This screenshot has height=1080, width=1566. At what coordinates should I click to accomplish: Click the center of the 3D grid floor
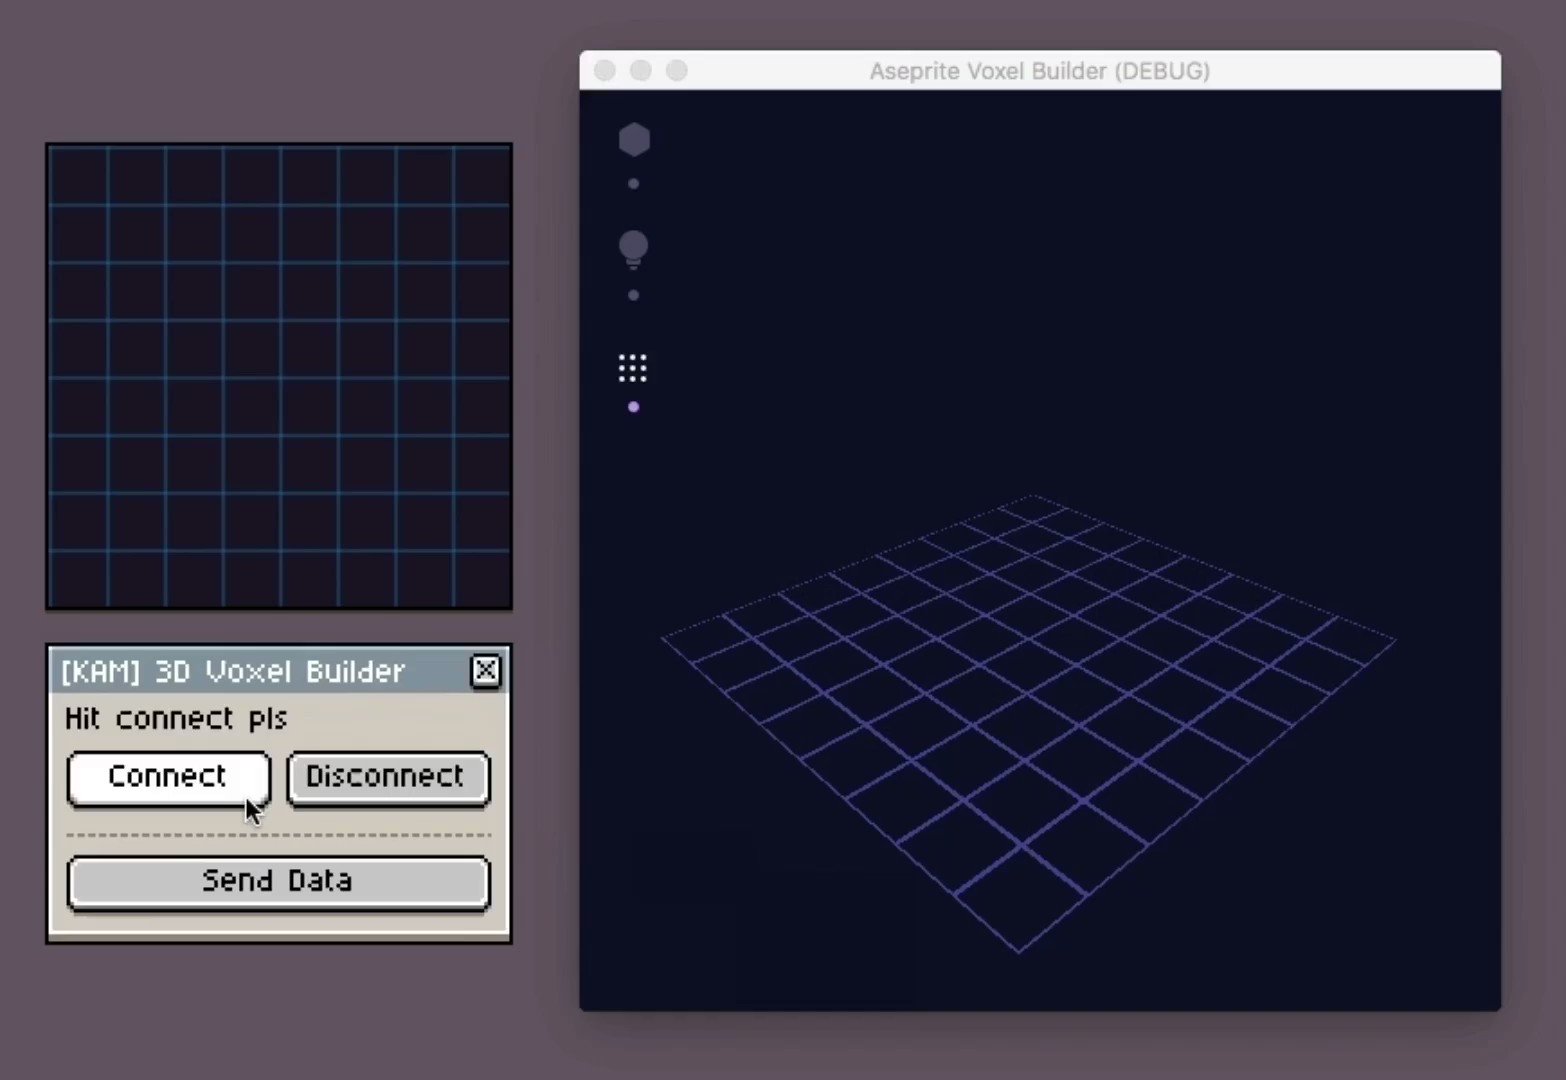tap(1030, 720)
